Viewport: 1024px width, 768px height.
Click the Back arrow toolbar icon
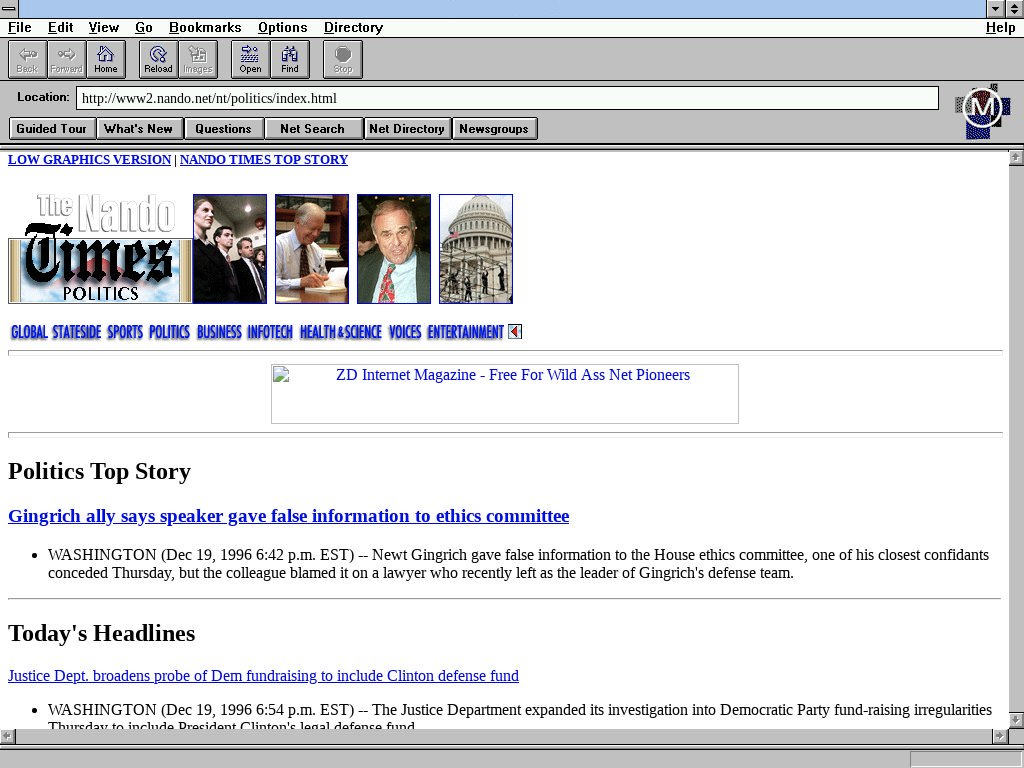[27, 59]
